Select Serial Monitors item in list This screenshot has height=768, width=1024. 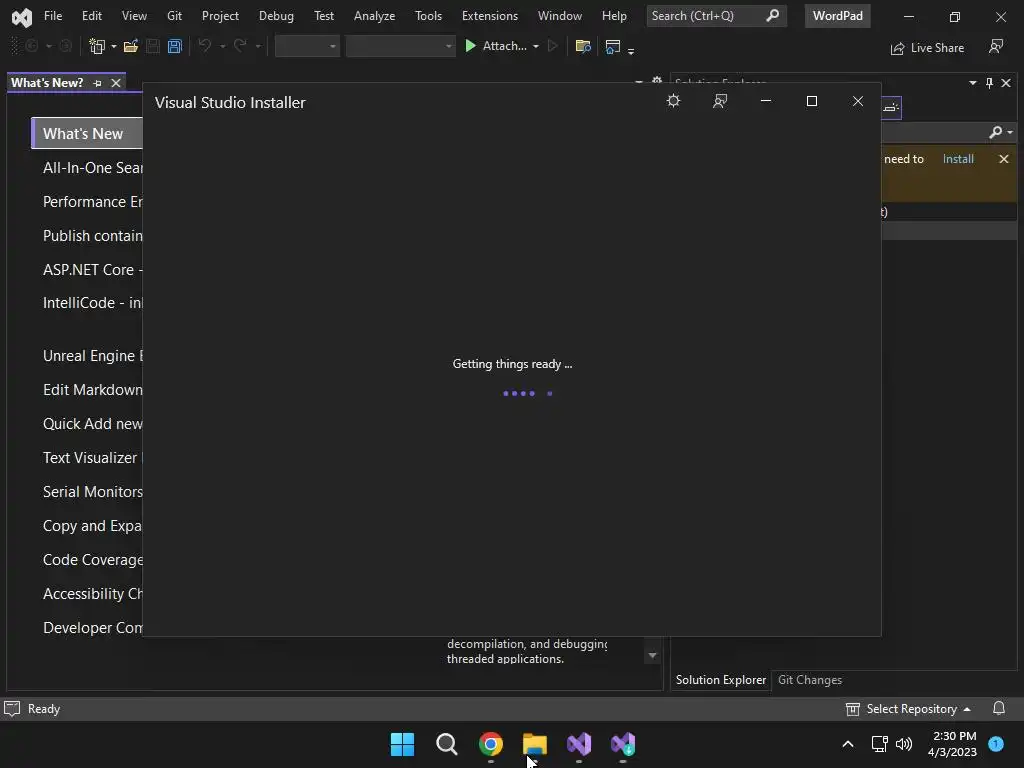coord(92,492)
